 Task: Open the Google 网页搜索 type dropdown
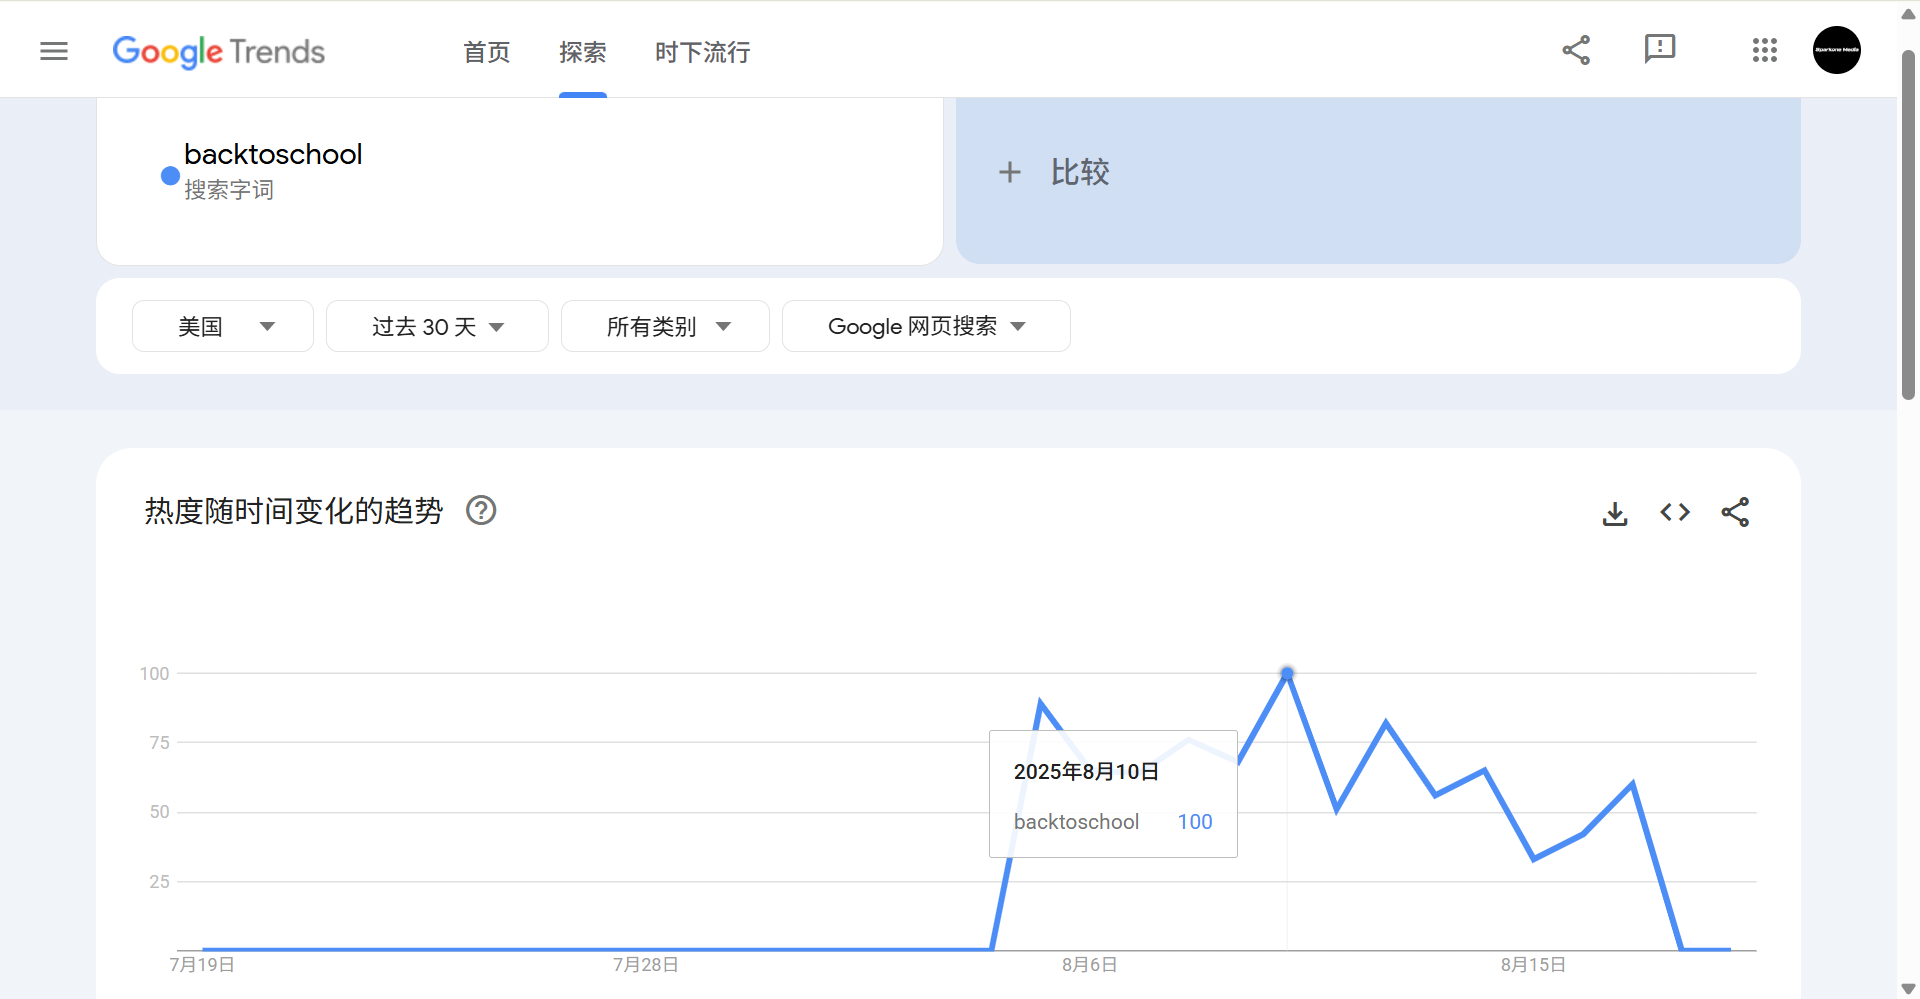click(x=926, y=326)
